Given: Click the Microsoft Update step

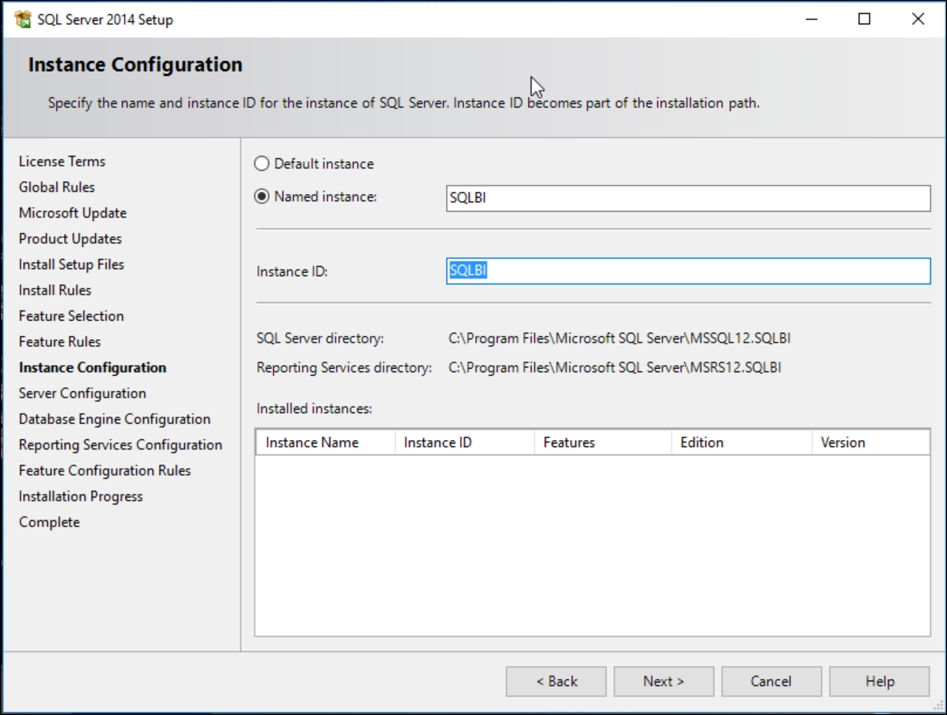Looking at the screenshot, I should click(72, 213).
